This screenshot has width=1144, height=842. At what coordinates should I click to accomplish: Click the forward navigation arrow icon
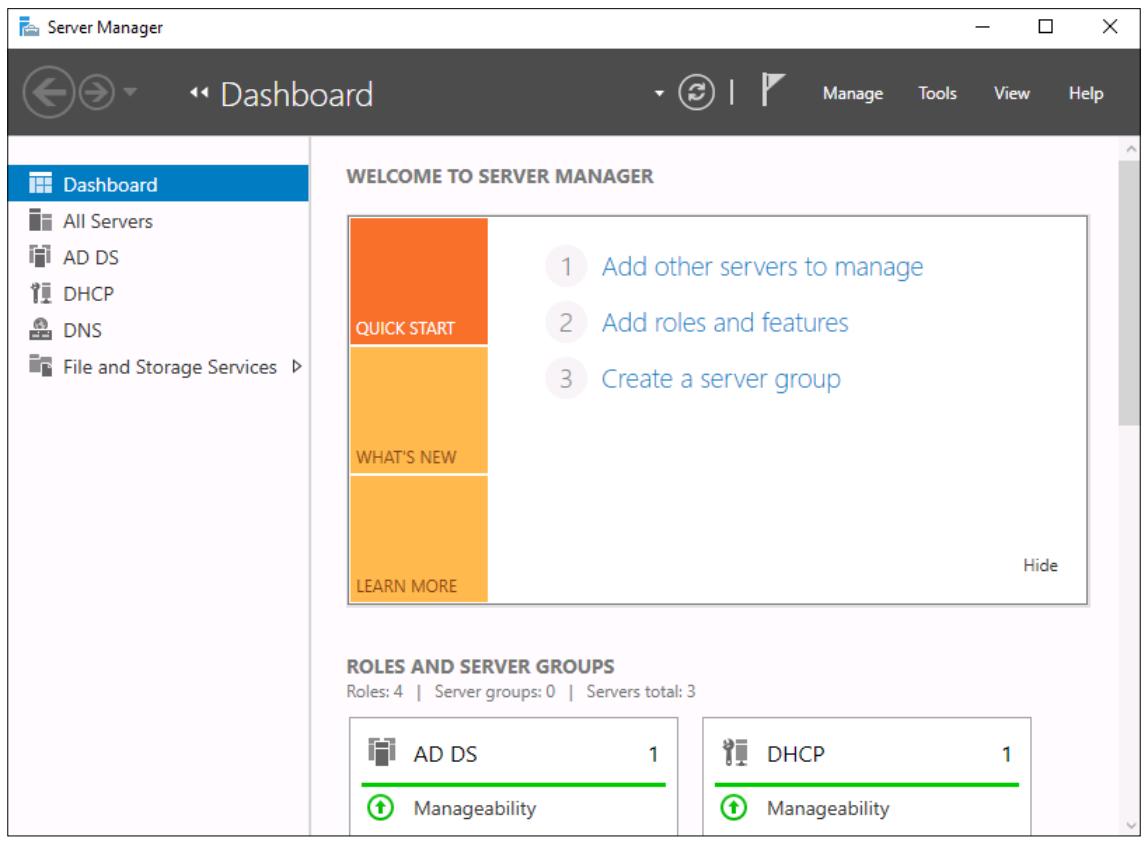tap(96, 93)
